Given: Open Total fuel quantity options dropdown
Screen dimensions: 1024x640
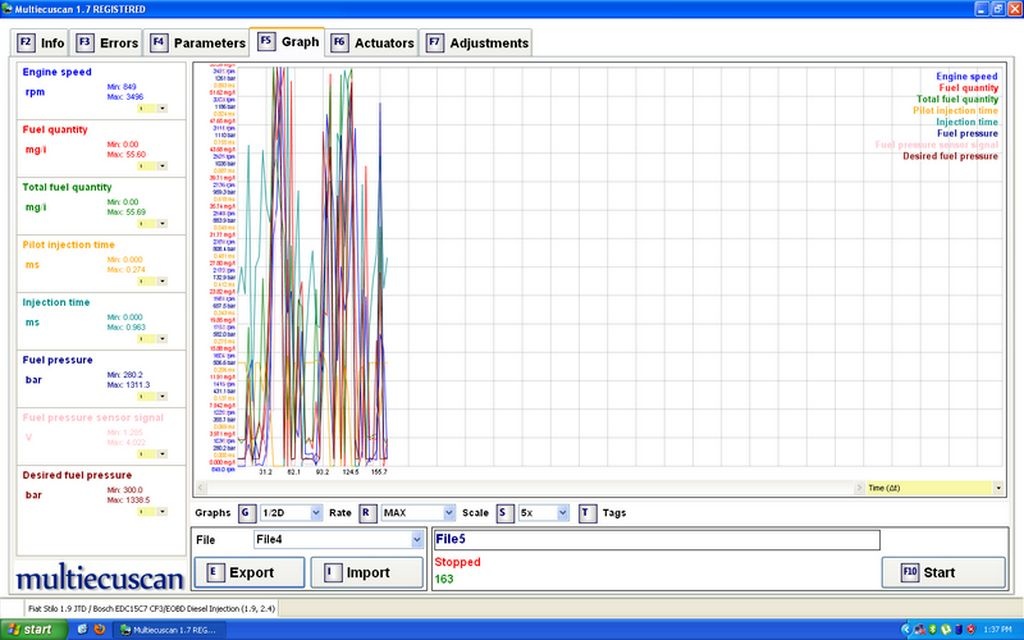Looking at the screenshot, I should [x=162, y=223].
